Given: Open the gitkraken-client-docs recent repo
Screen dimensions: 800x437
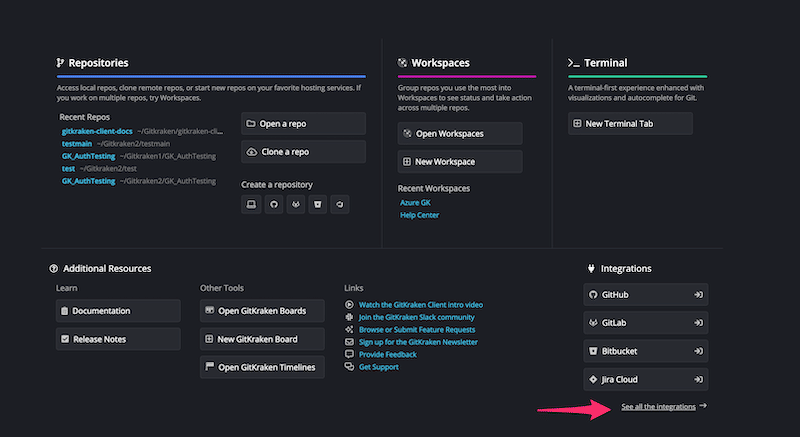Looking at the screenshot, I should 96,131.
